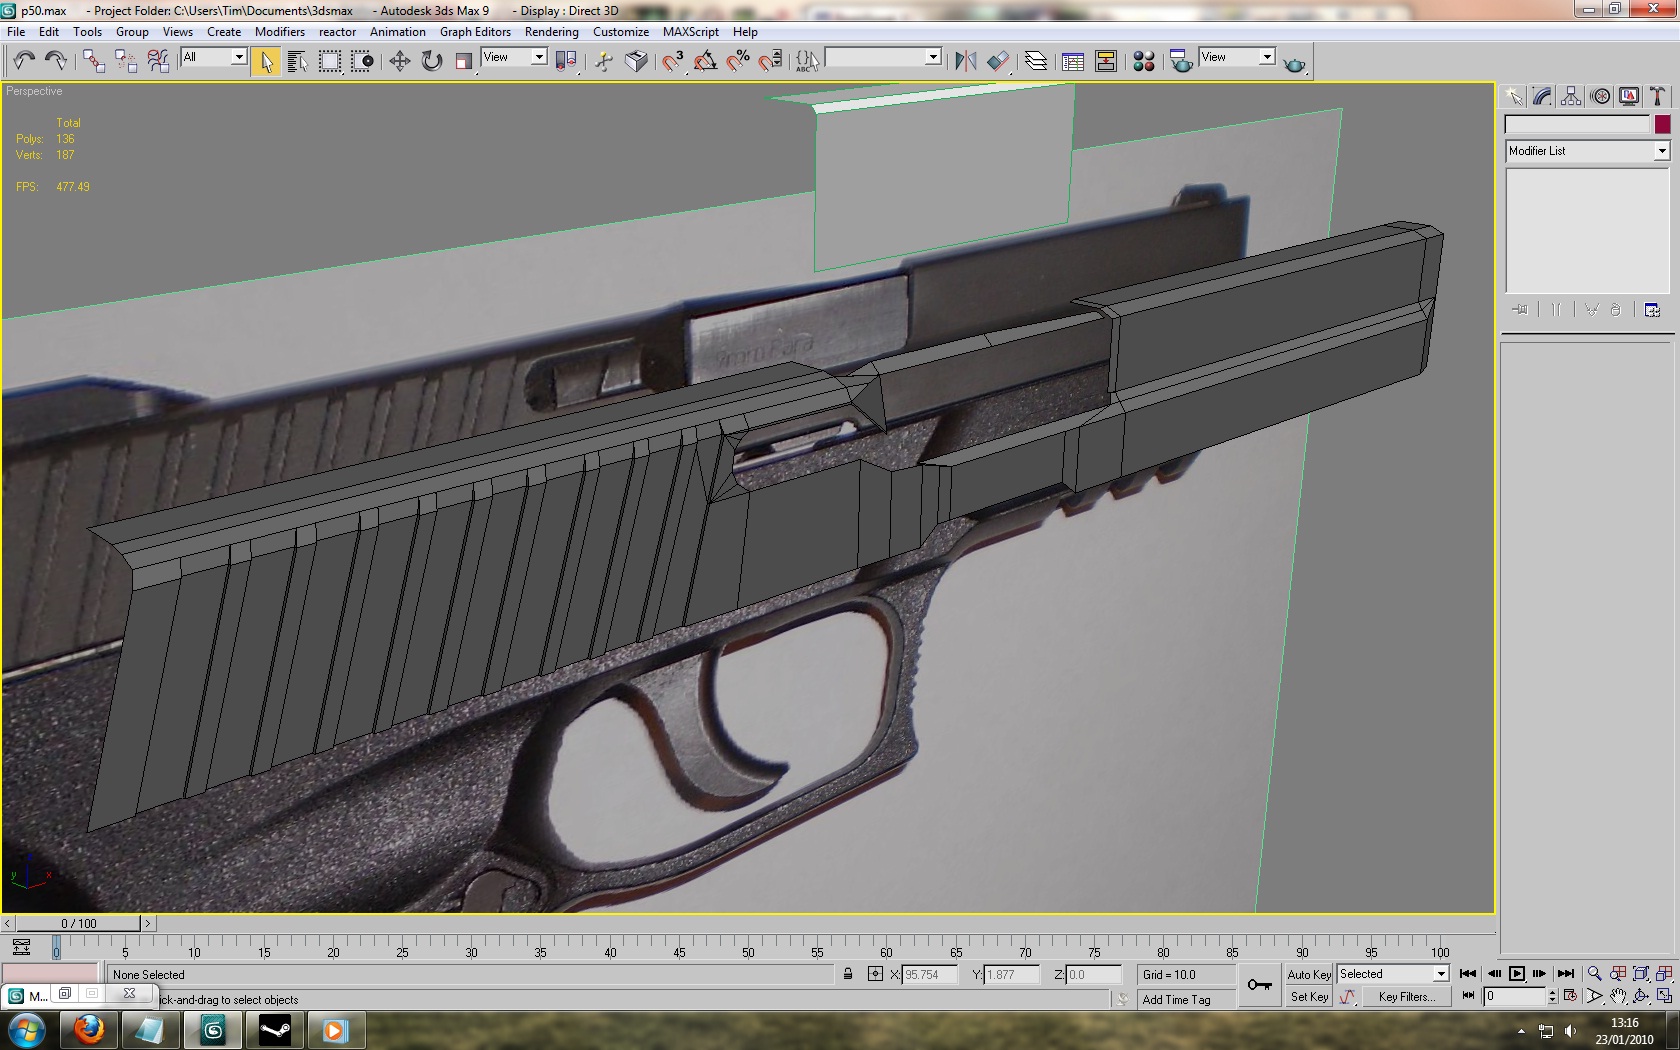This screenshot has width=1680, height=1050.
Task: Switch to the Hierarchy command panel
Action: point(1571,96)
